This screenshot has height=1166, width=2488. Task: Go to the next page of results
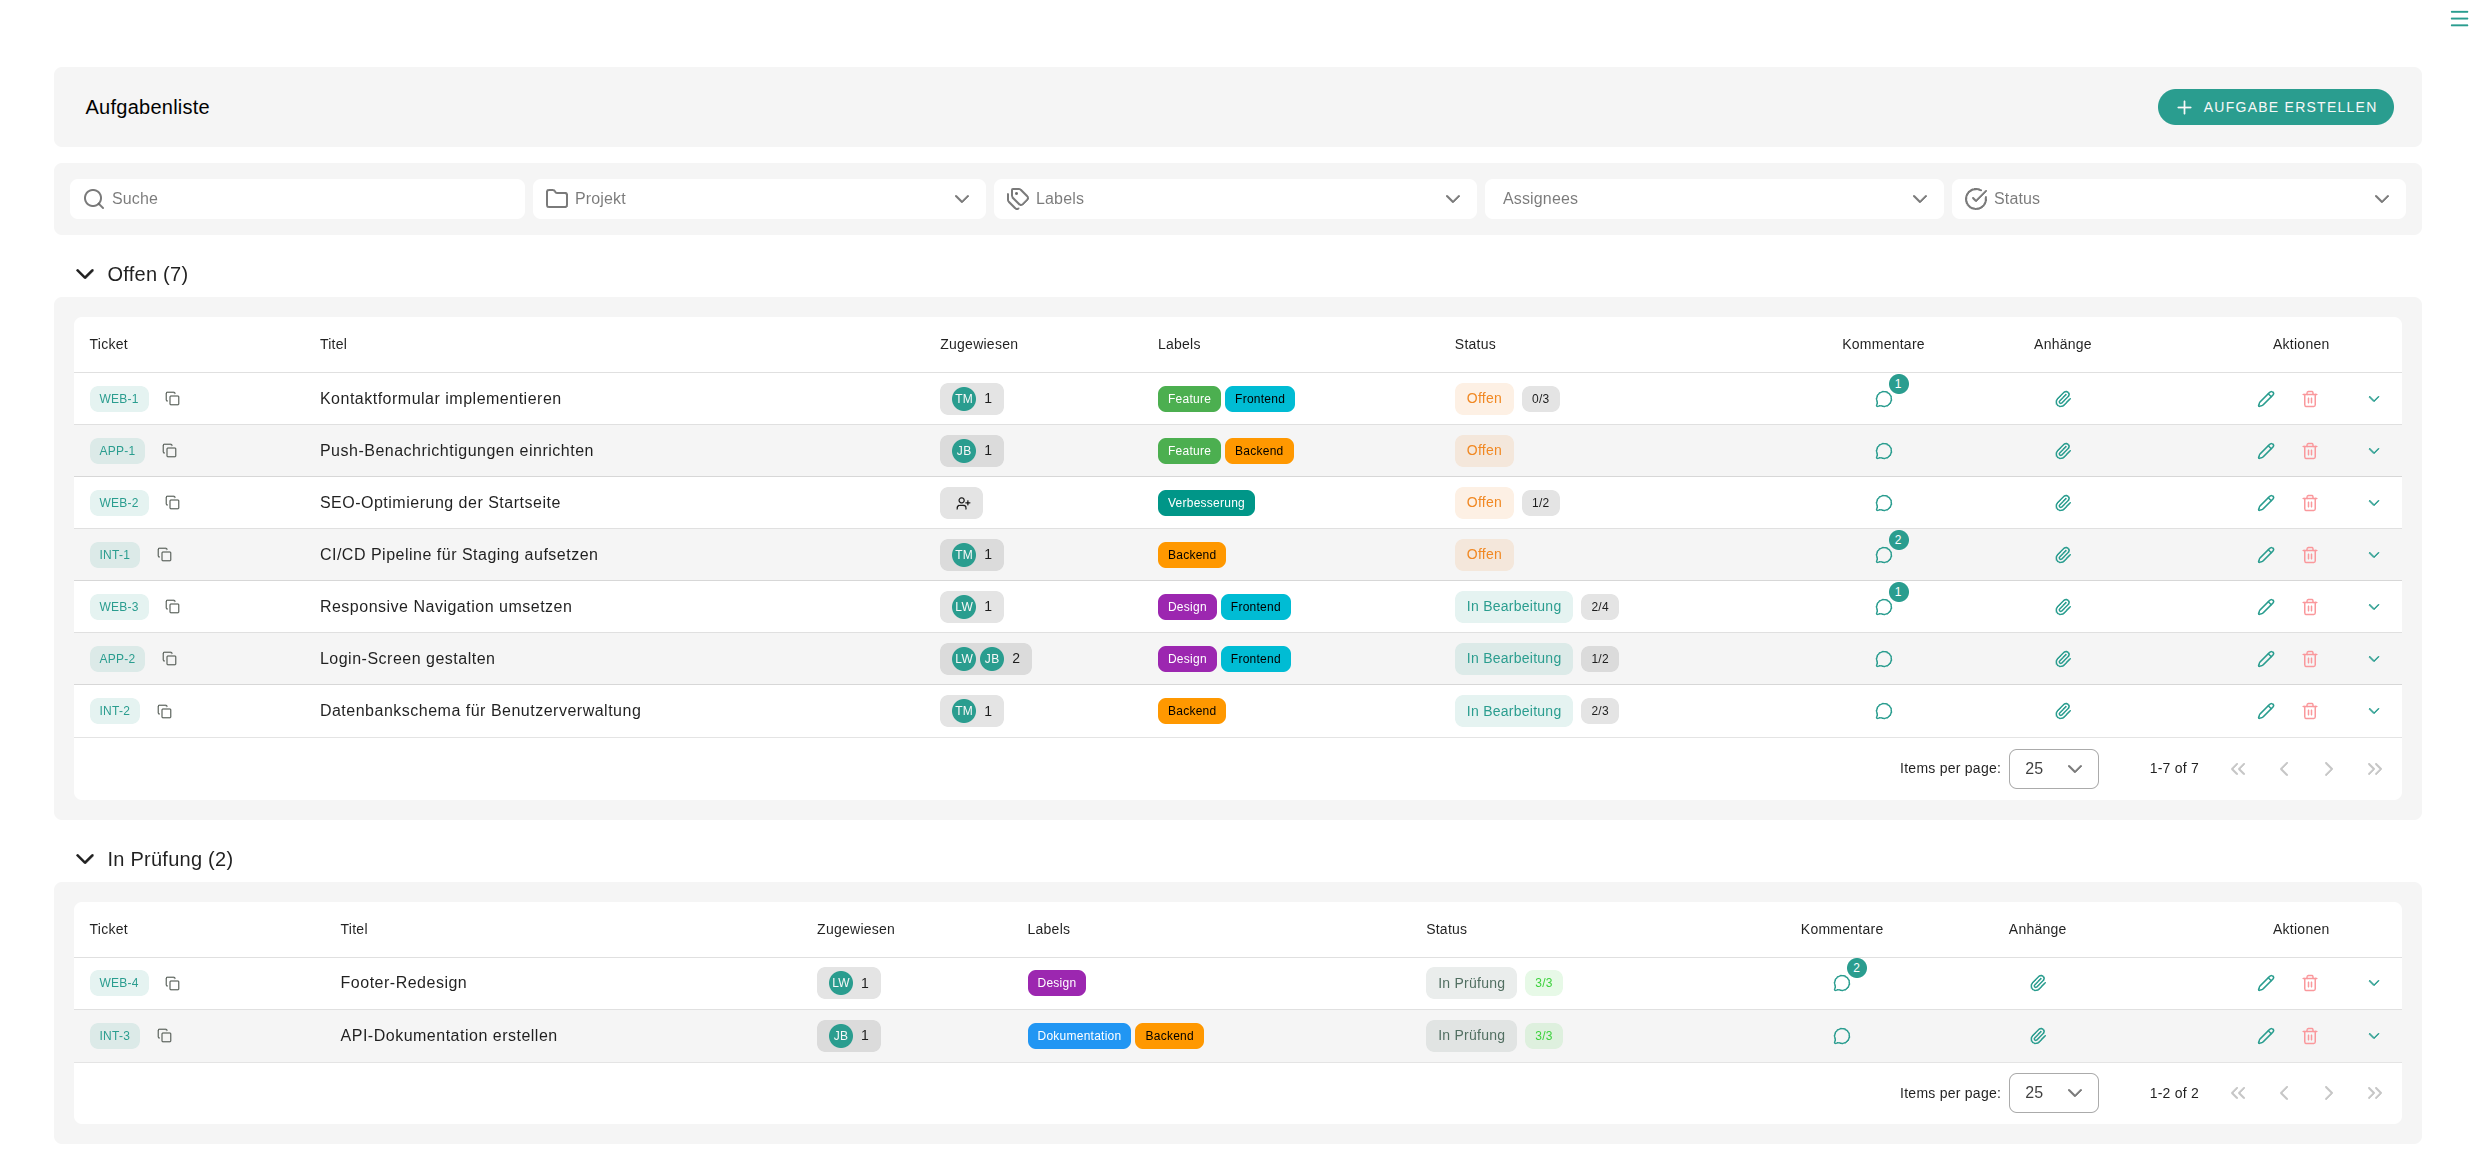[2329, 768]
